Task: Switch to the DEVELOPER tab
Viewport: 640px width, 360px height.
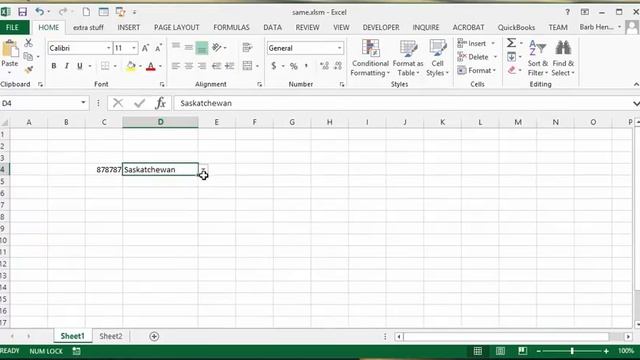Action: tap(381, 27)
